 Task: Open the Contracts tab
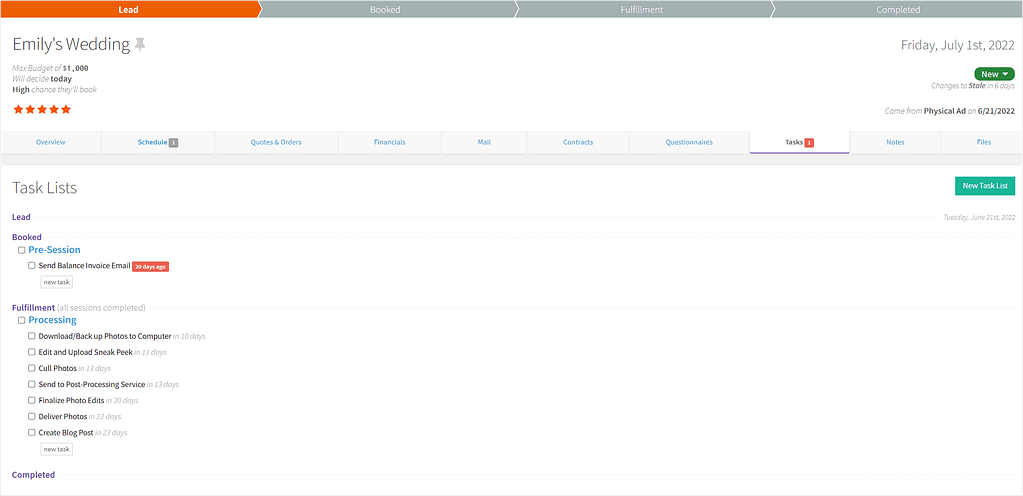coord(578,142)
